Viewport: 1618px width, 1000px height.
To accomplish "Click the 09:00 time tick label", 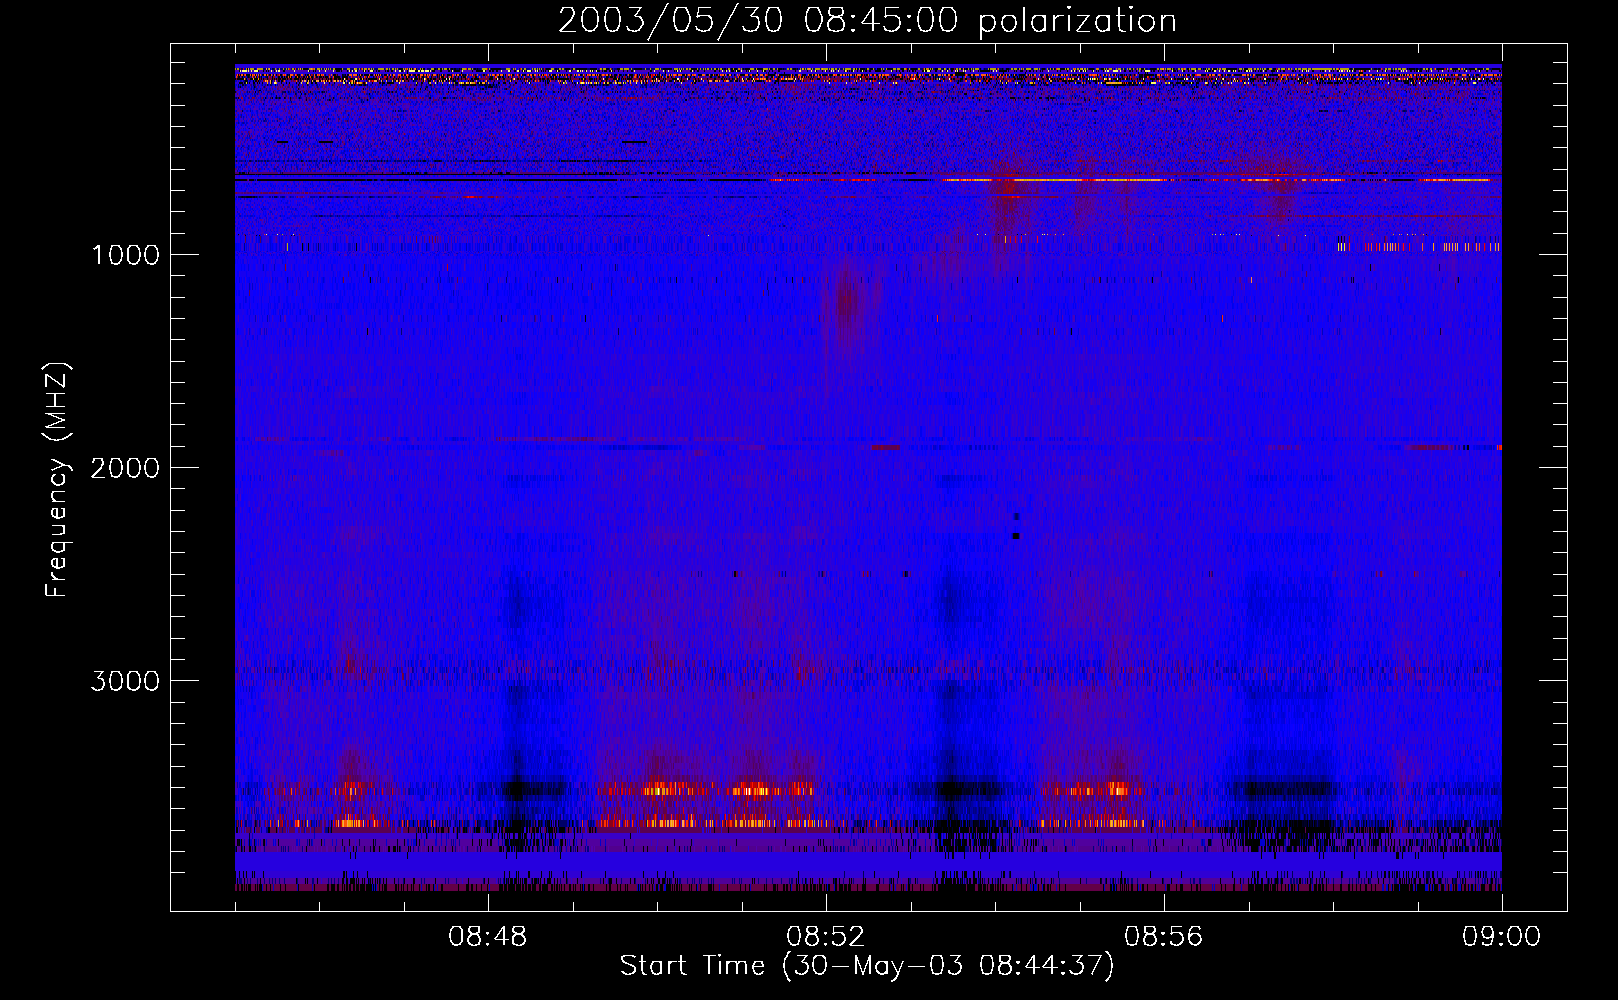I will pyautogui.click(x=1502, y=937).
